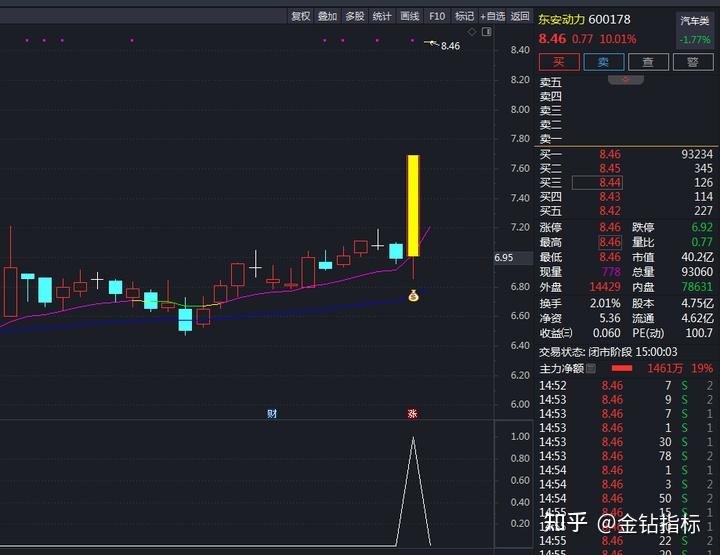
Task: Collapse the order book using the red chevron handle
Action: pyautogui.click(x=625, y=80)
